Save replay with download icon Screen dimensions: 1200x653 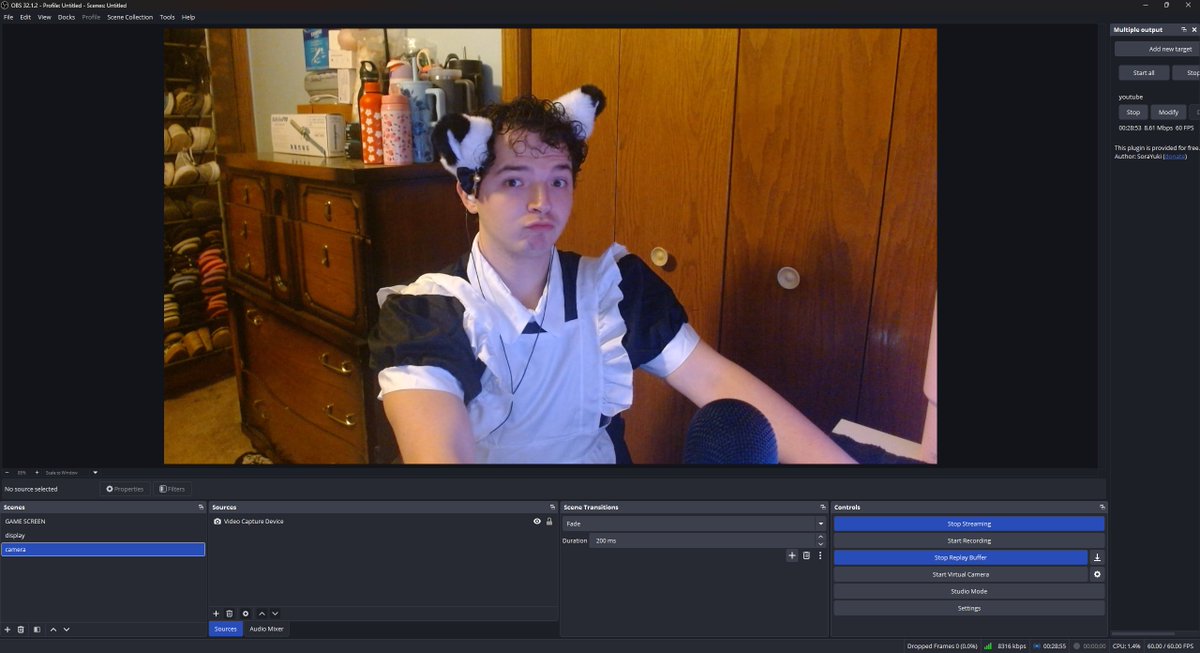1097,558
